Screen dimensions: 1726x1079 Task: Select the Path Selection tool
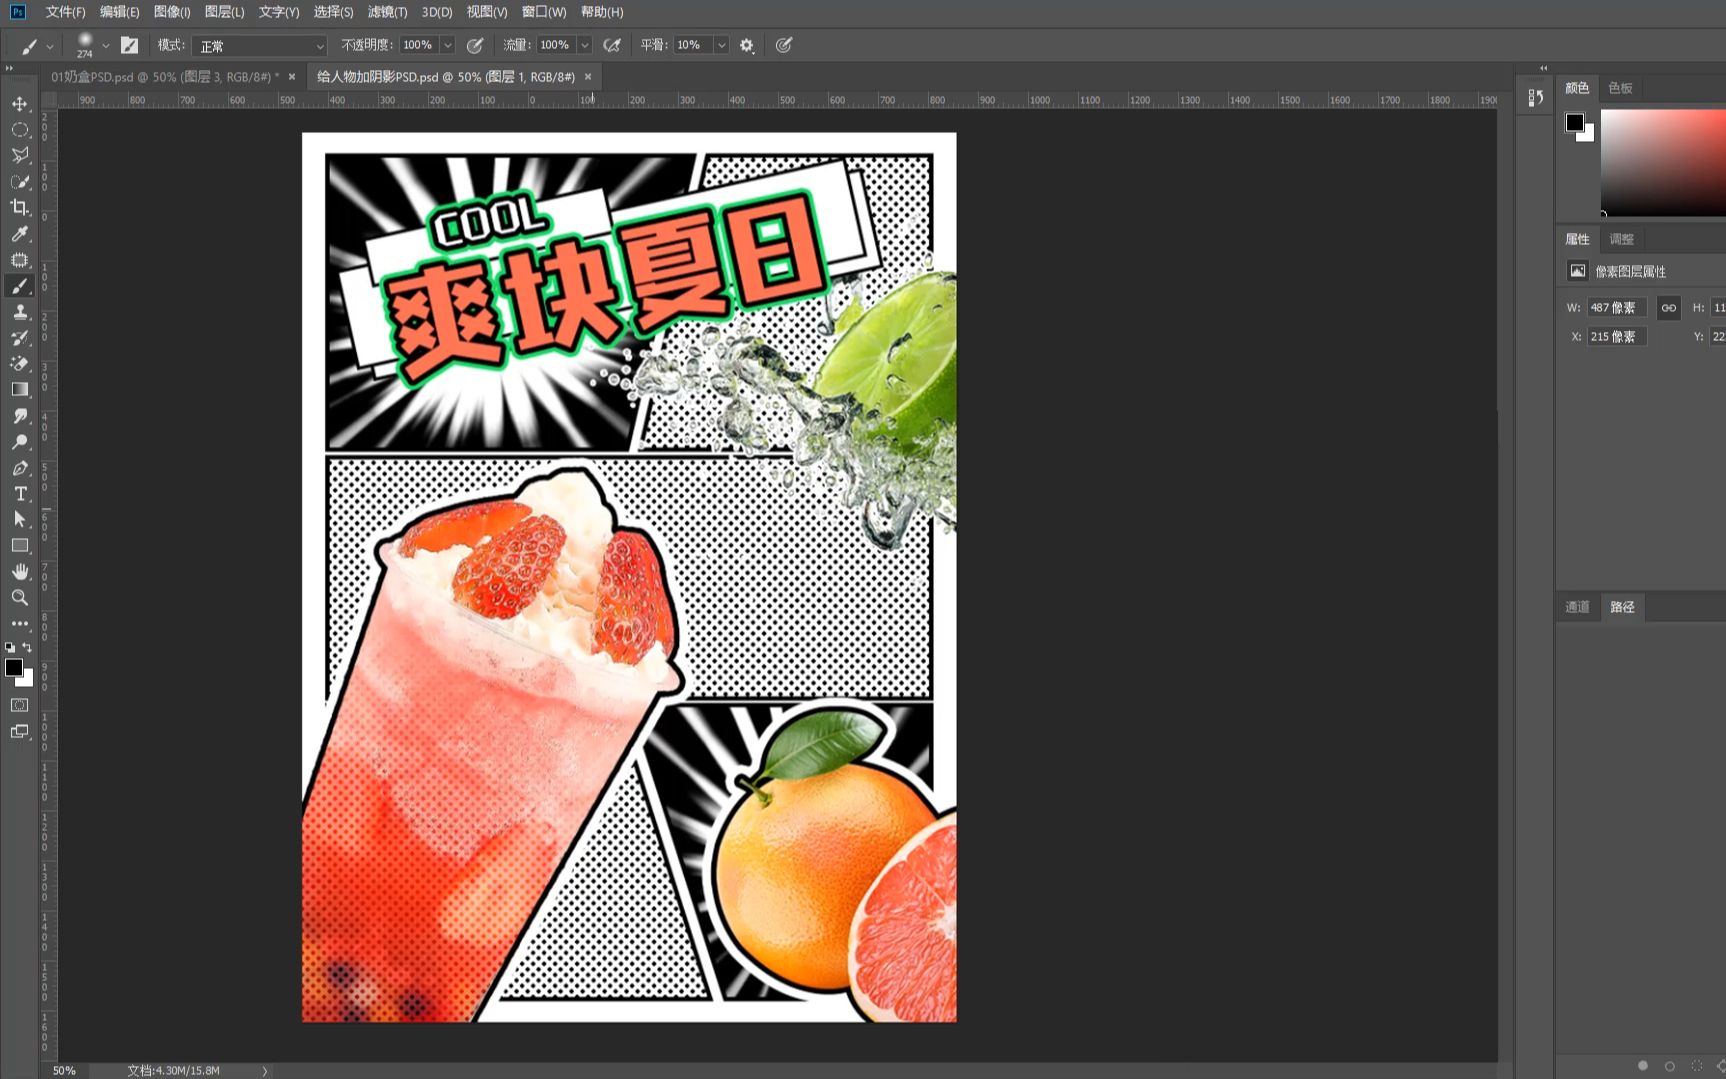(20, 520)
